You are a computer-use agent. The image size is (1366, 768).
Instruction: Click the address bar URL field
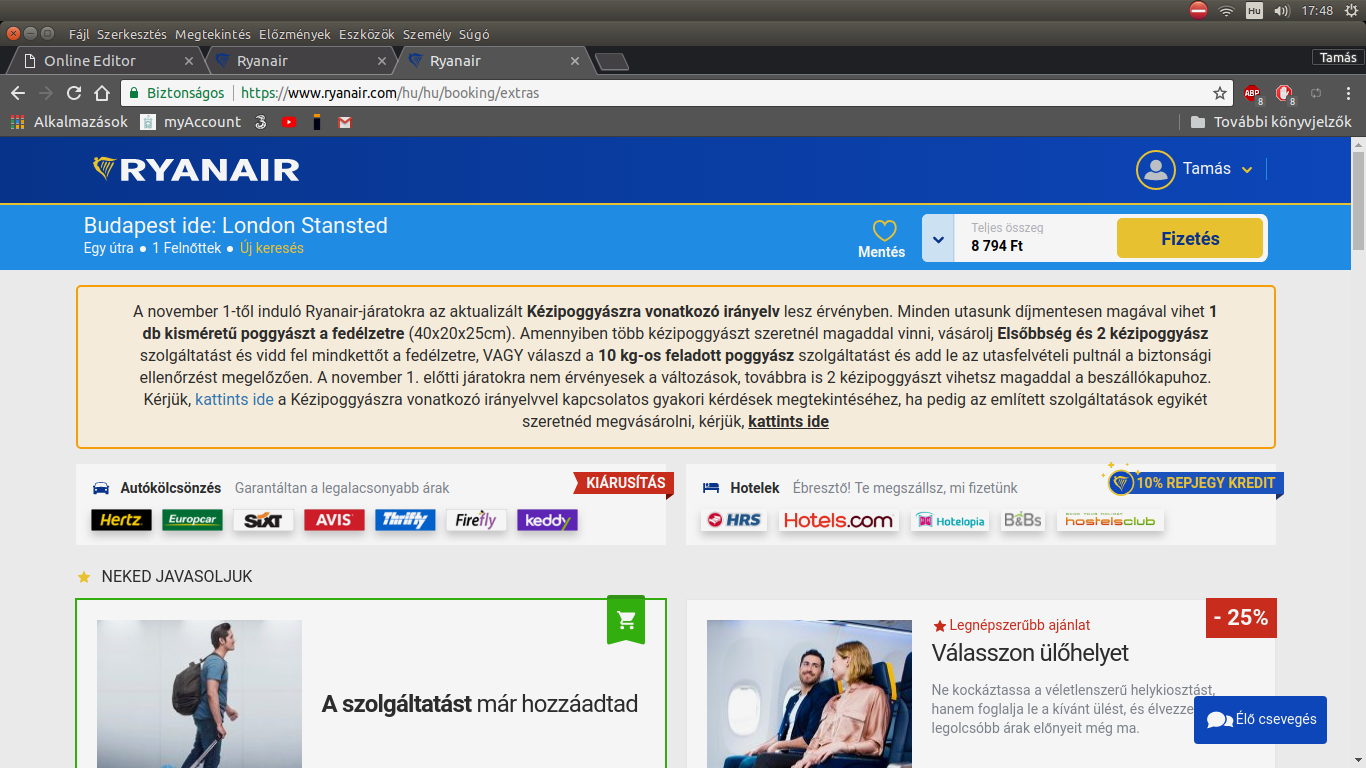pyautogui.click(x=677, y=93)
